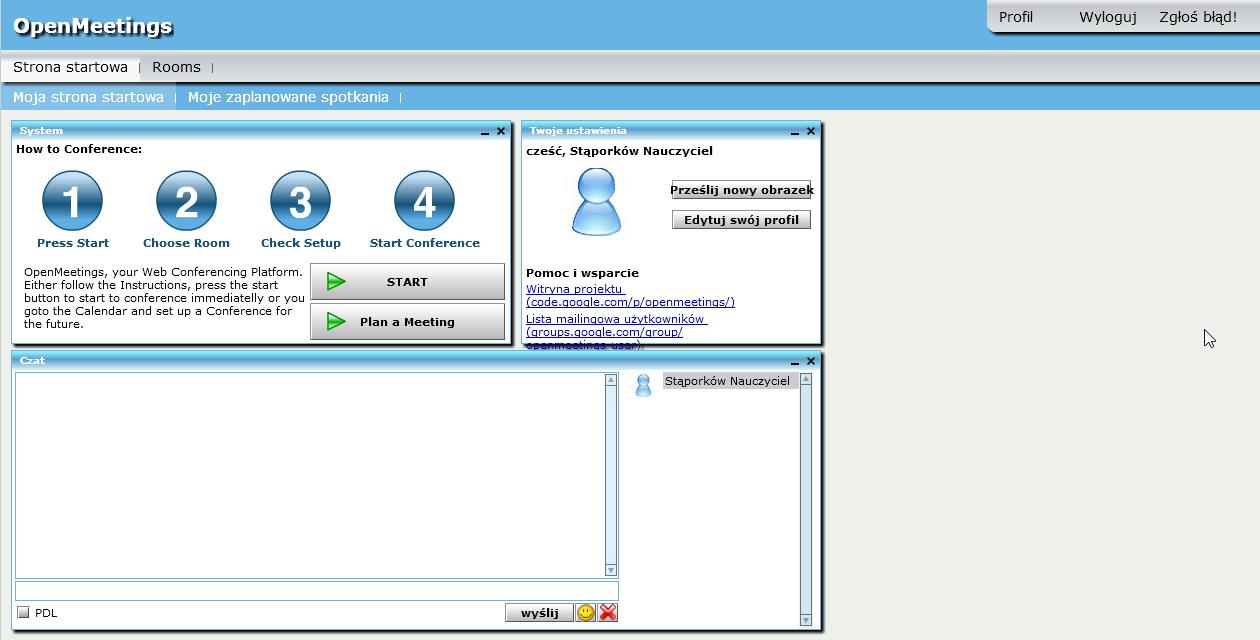Viewport: 1260px width, 640px height.
Task: Switch to Moje zaplanowane spotkania tab
Action: tap(288, 97)
